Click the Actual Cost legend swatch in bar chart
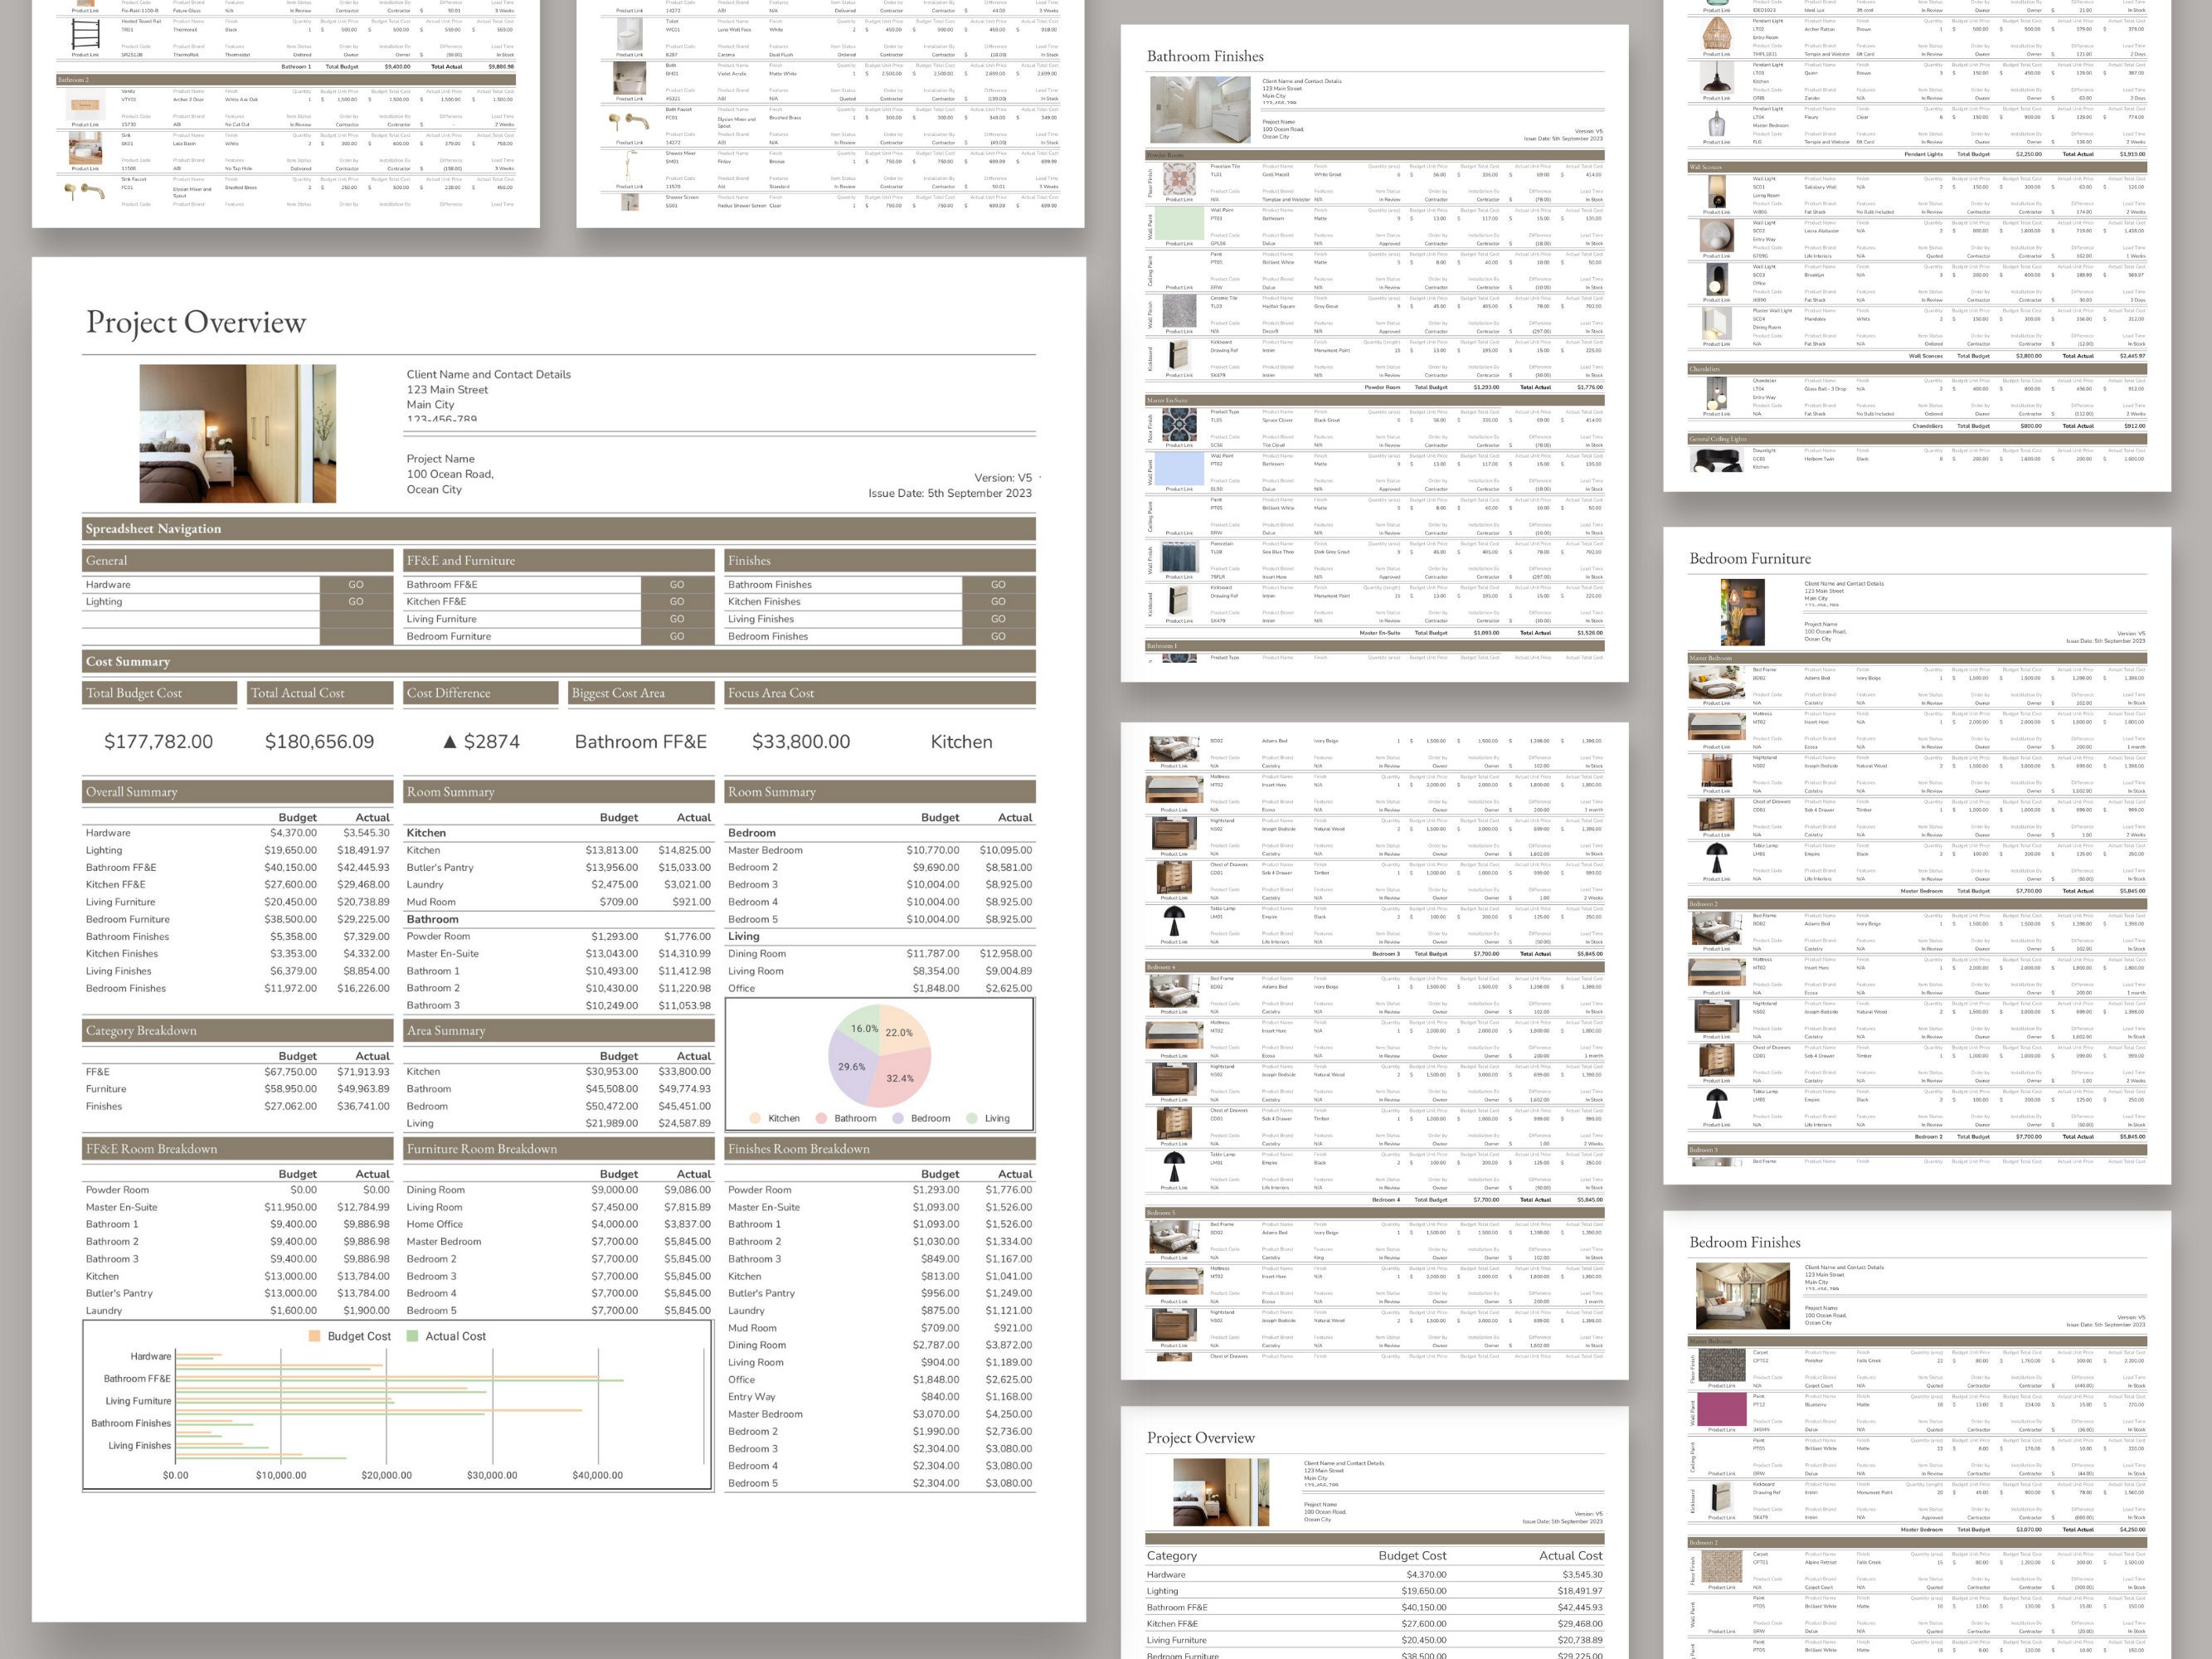The image size is (2212, 1659). (412, 1336)
